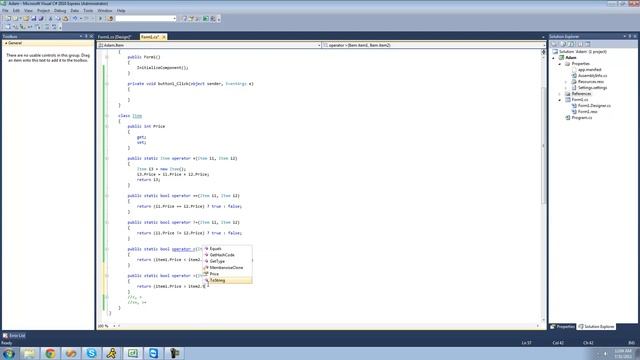The image size is (640, 360).
Task: Open the zoom percentage dropdown in editor
Action: (114, 326)
